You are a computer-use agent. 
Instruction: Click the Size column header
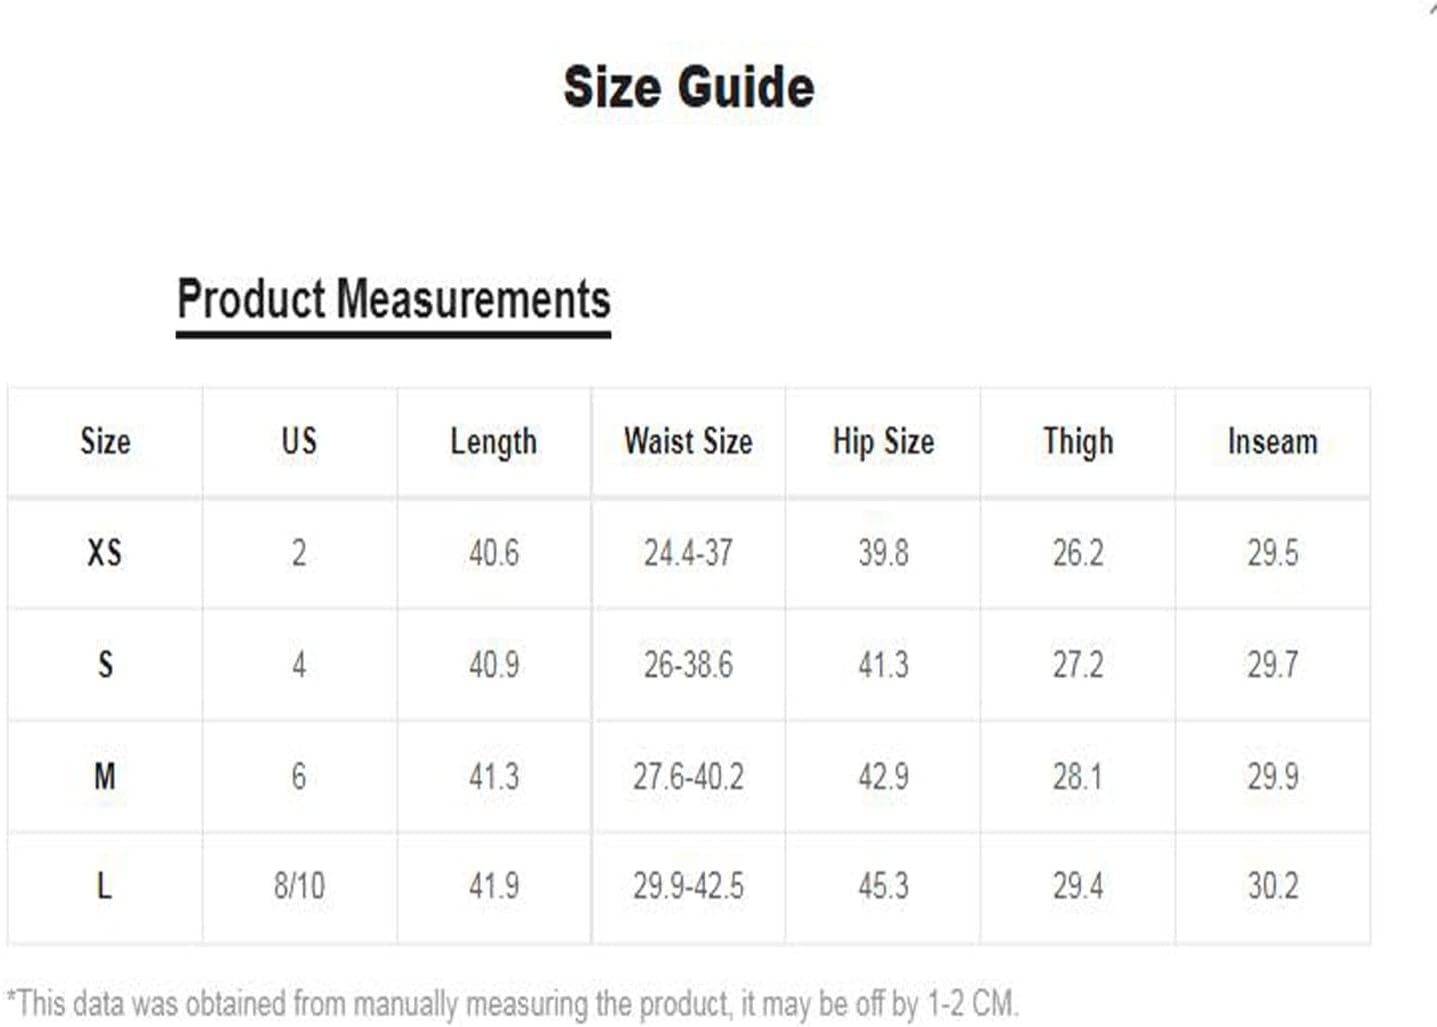click(105, 442)
